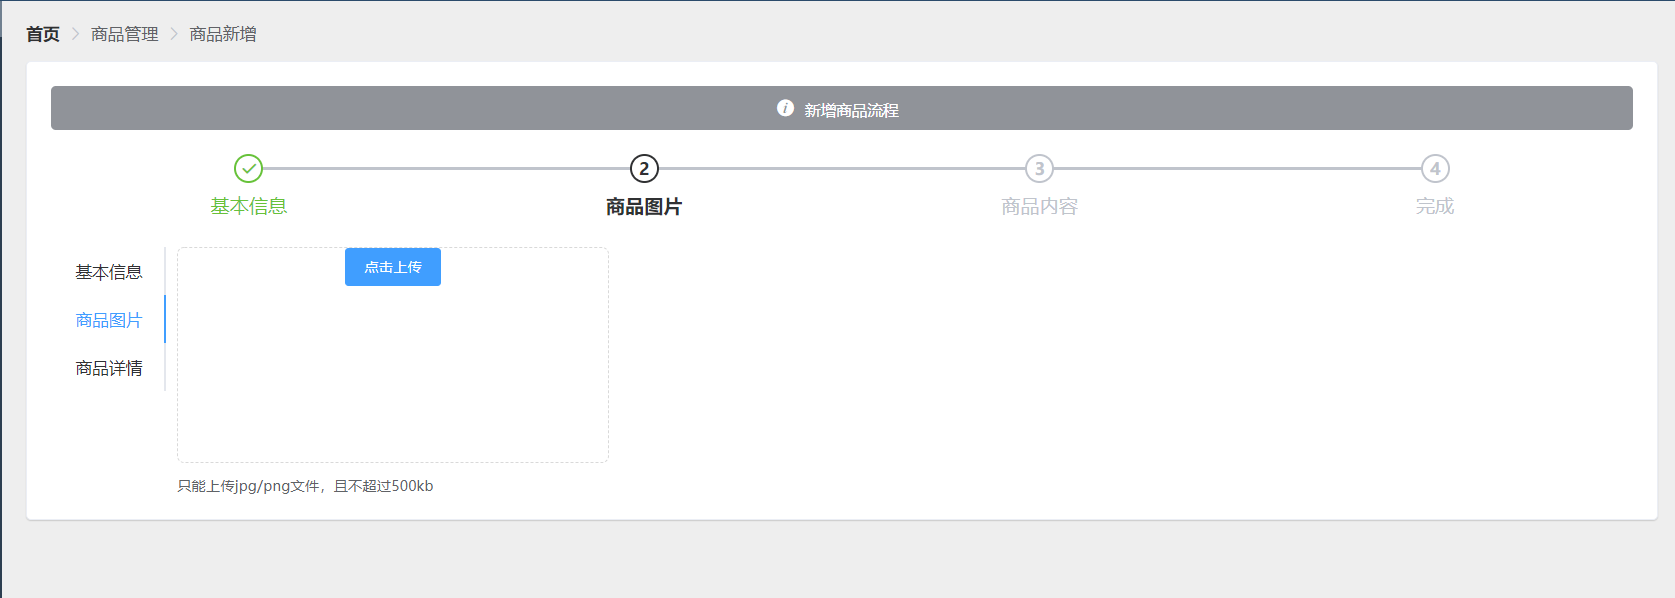Click the info icon in 新增商品流程 banner
Image resolution: width=1675 pixels, height=598 pixels.
point(786,108)
